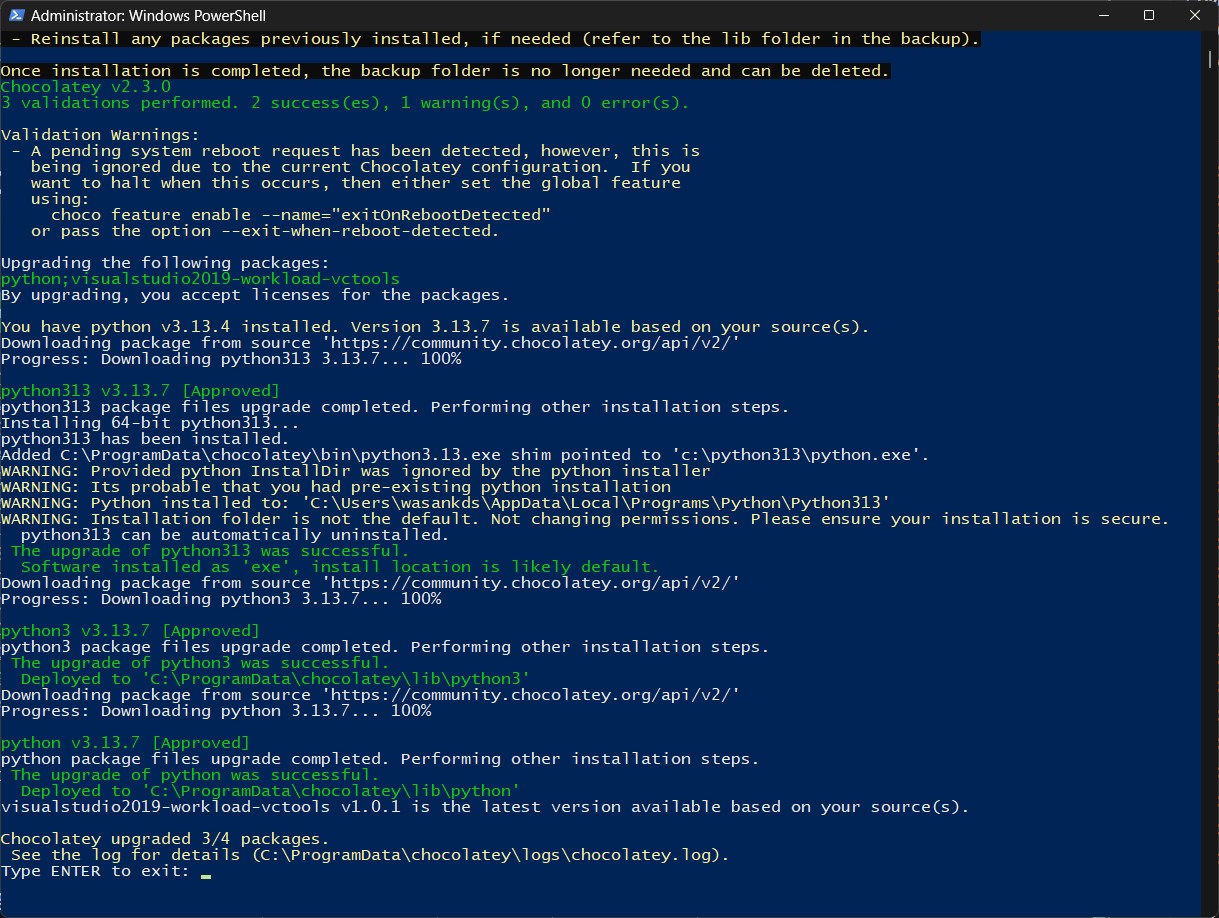Click the 'python313 v3.13.7 [Approved]' line
The height and width of the screenshot is (918, 1219).
click(x=140, y=391)
